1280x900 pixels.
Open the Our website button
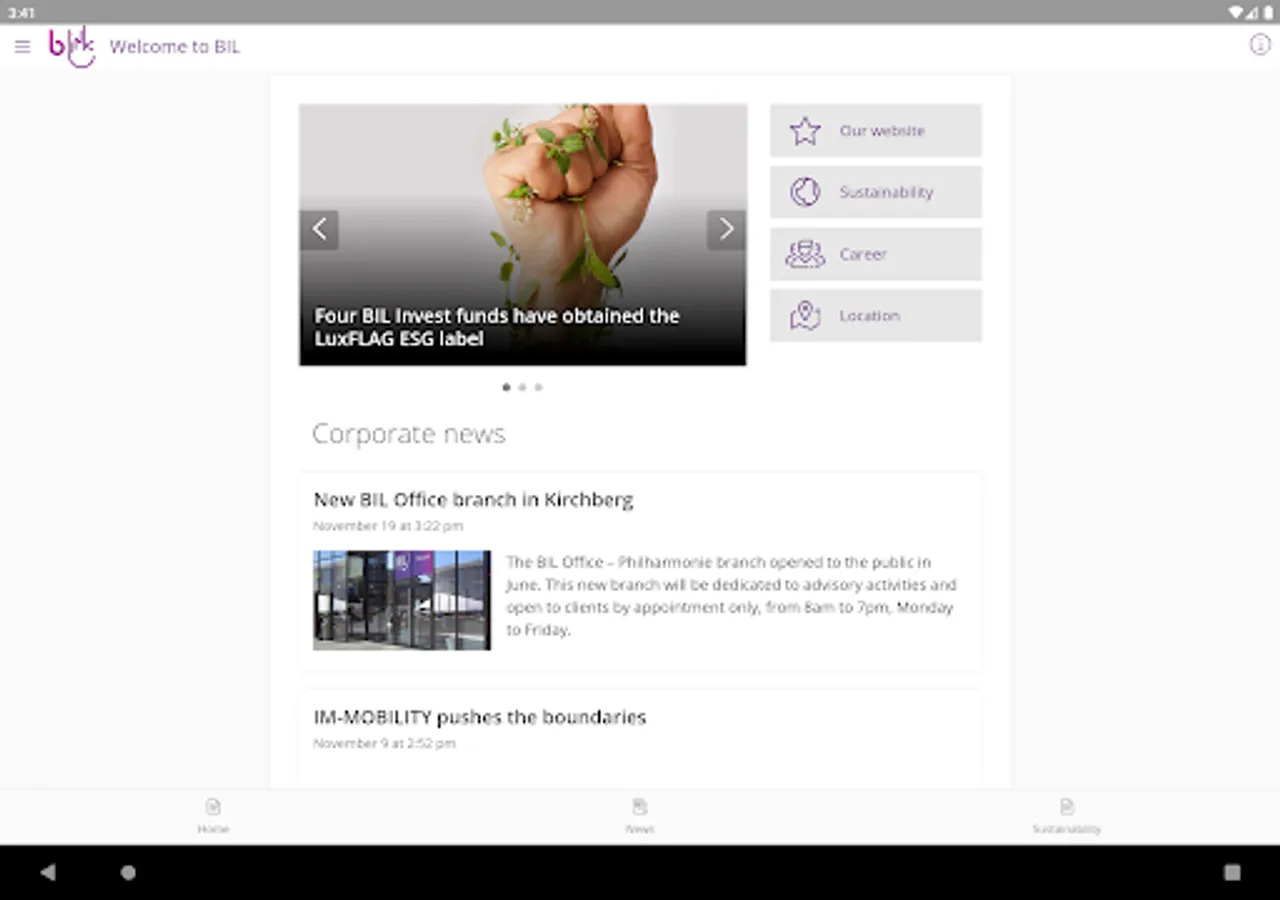tap(876, 131)
